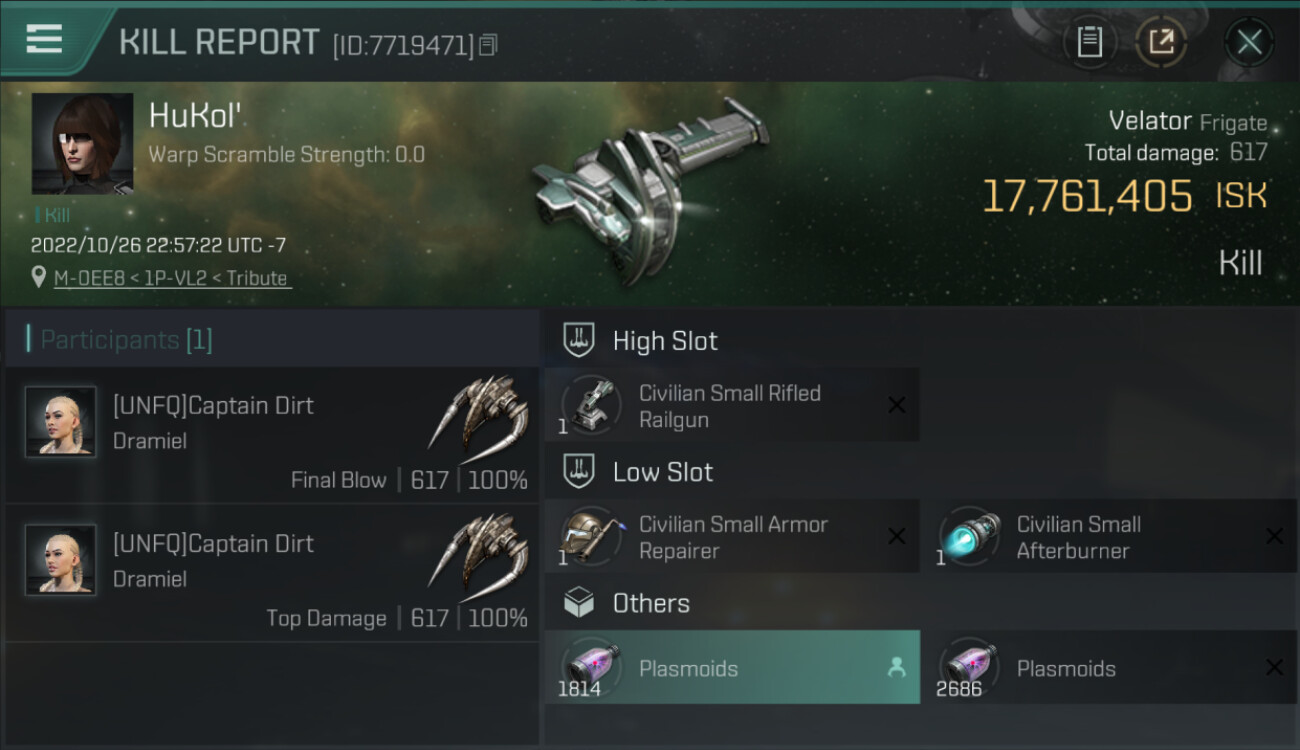This screenshot has width=1300, height=750.
Task: Share the kill report externally
Action: click(1161, 42)
